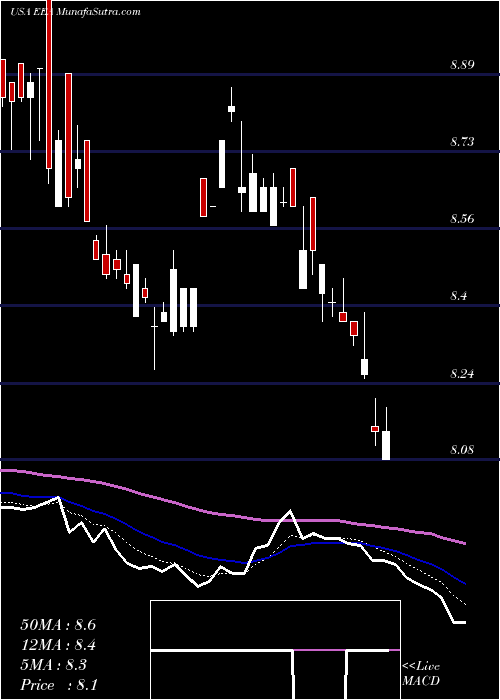Click the USA EEA MunafaSutra.com header text
This screenshot has width=500, height=700.
tap(75, 12)
